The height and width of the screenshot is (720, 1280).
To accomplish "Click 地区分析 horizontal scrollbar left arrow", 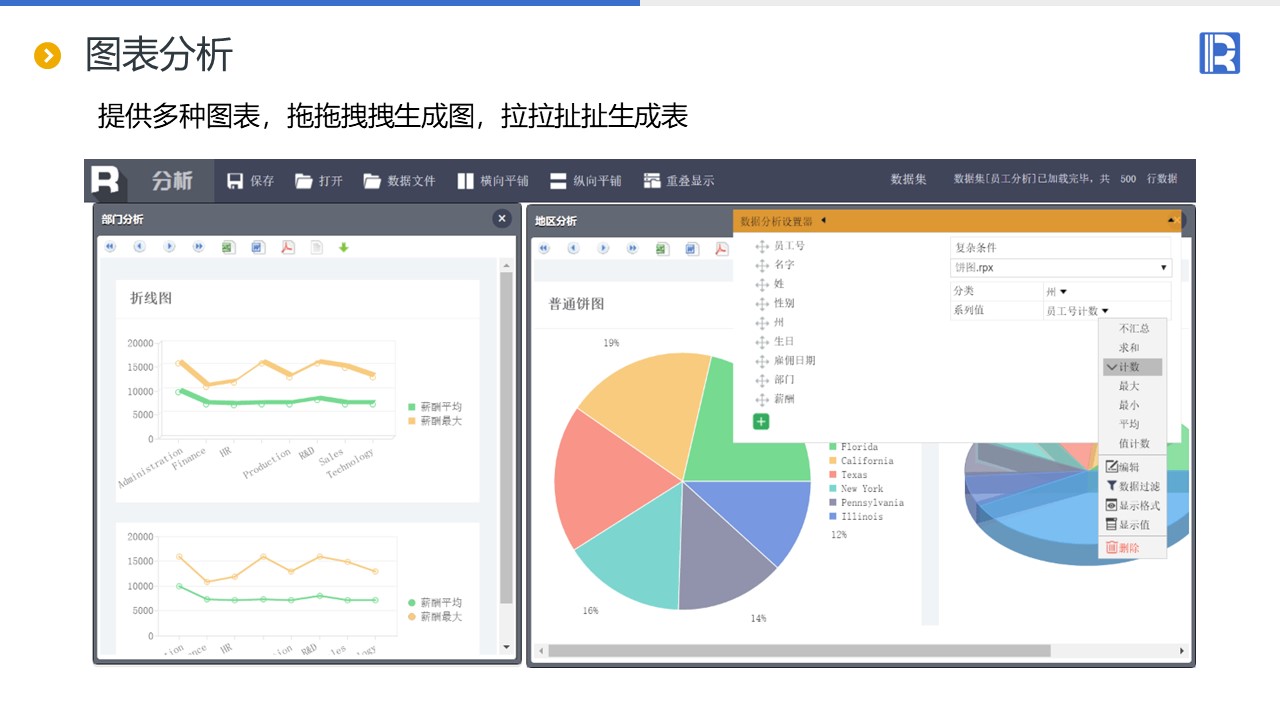I will [541, 651].
